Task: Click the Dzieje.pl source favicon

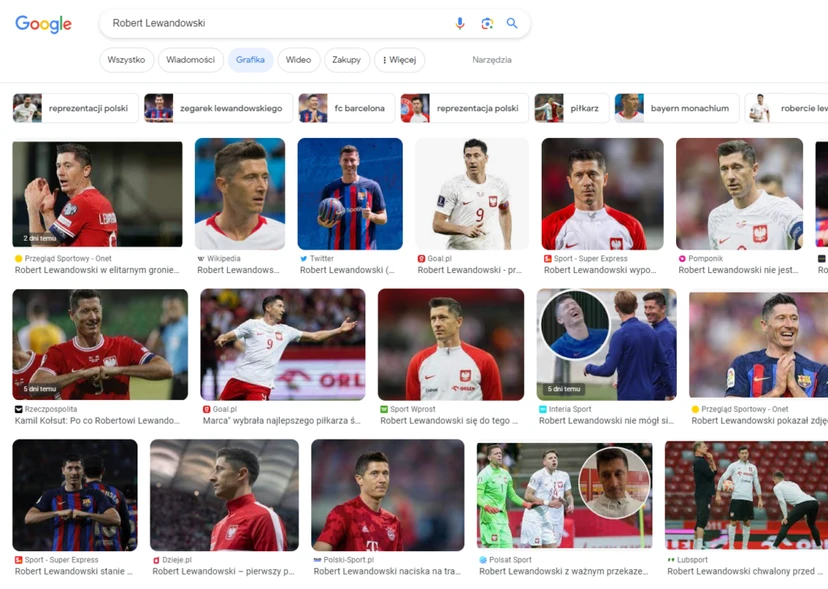Action: (x=156, y=560)
